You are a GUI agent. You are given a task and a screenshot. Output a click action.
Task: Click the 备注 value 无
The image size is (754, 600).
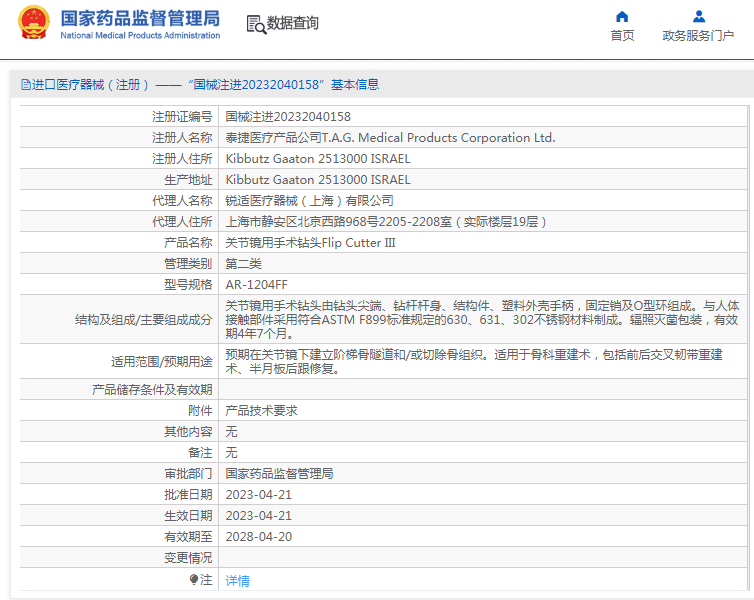coord(231,453)
